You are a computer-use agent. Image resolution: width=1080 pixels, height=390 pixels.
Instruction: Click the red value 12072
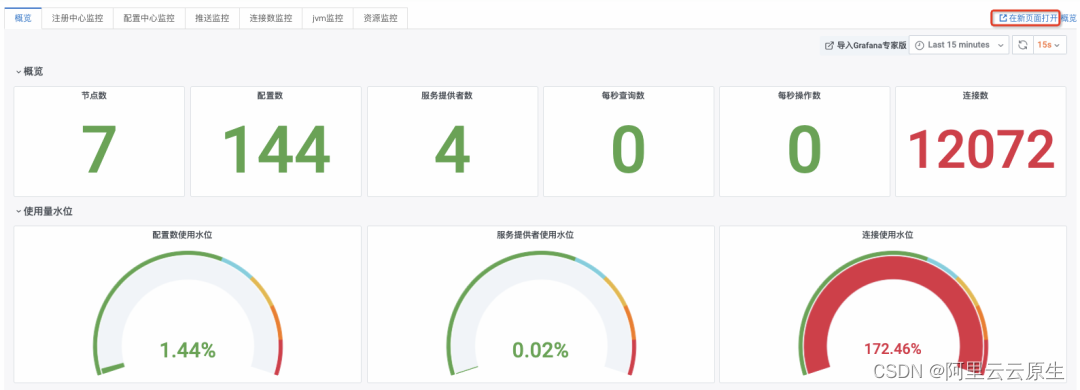click(x=982, y=149)
